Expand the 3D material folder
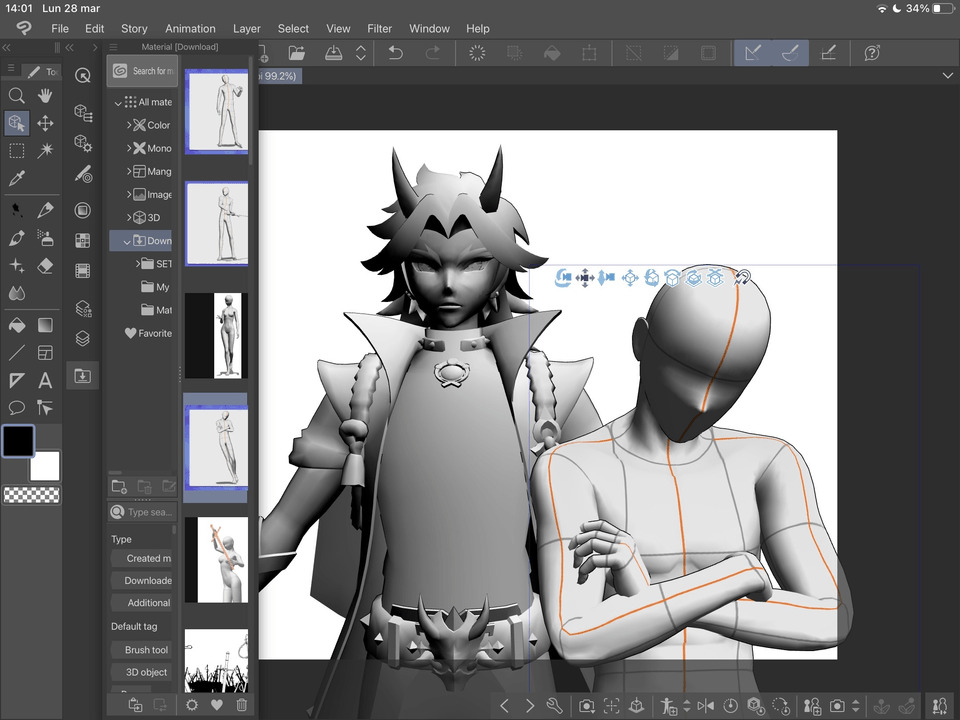The image size is (960, 720). coord(129,217)
